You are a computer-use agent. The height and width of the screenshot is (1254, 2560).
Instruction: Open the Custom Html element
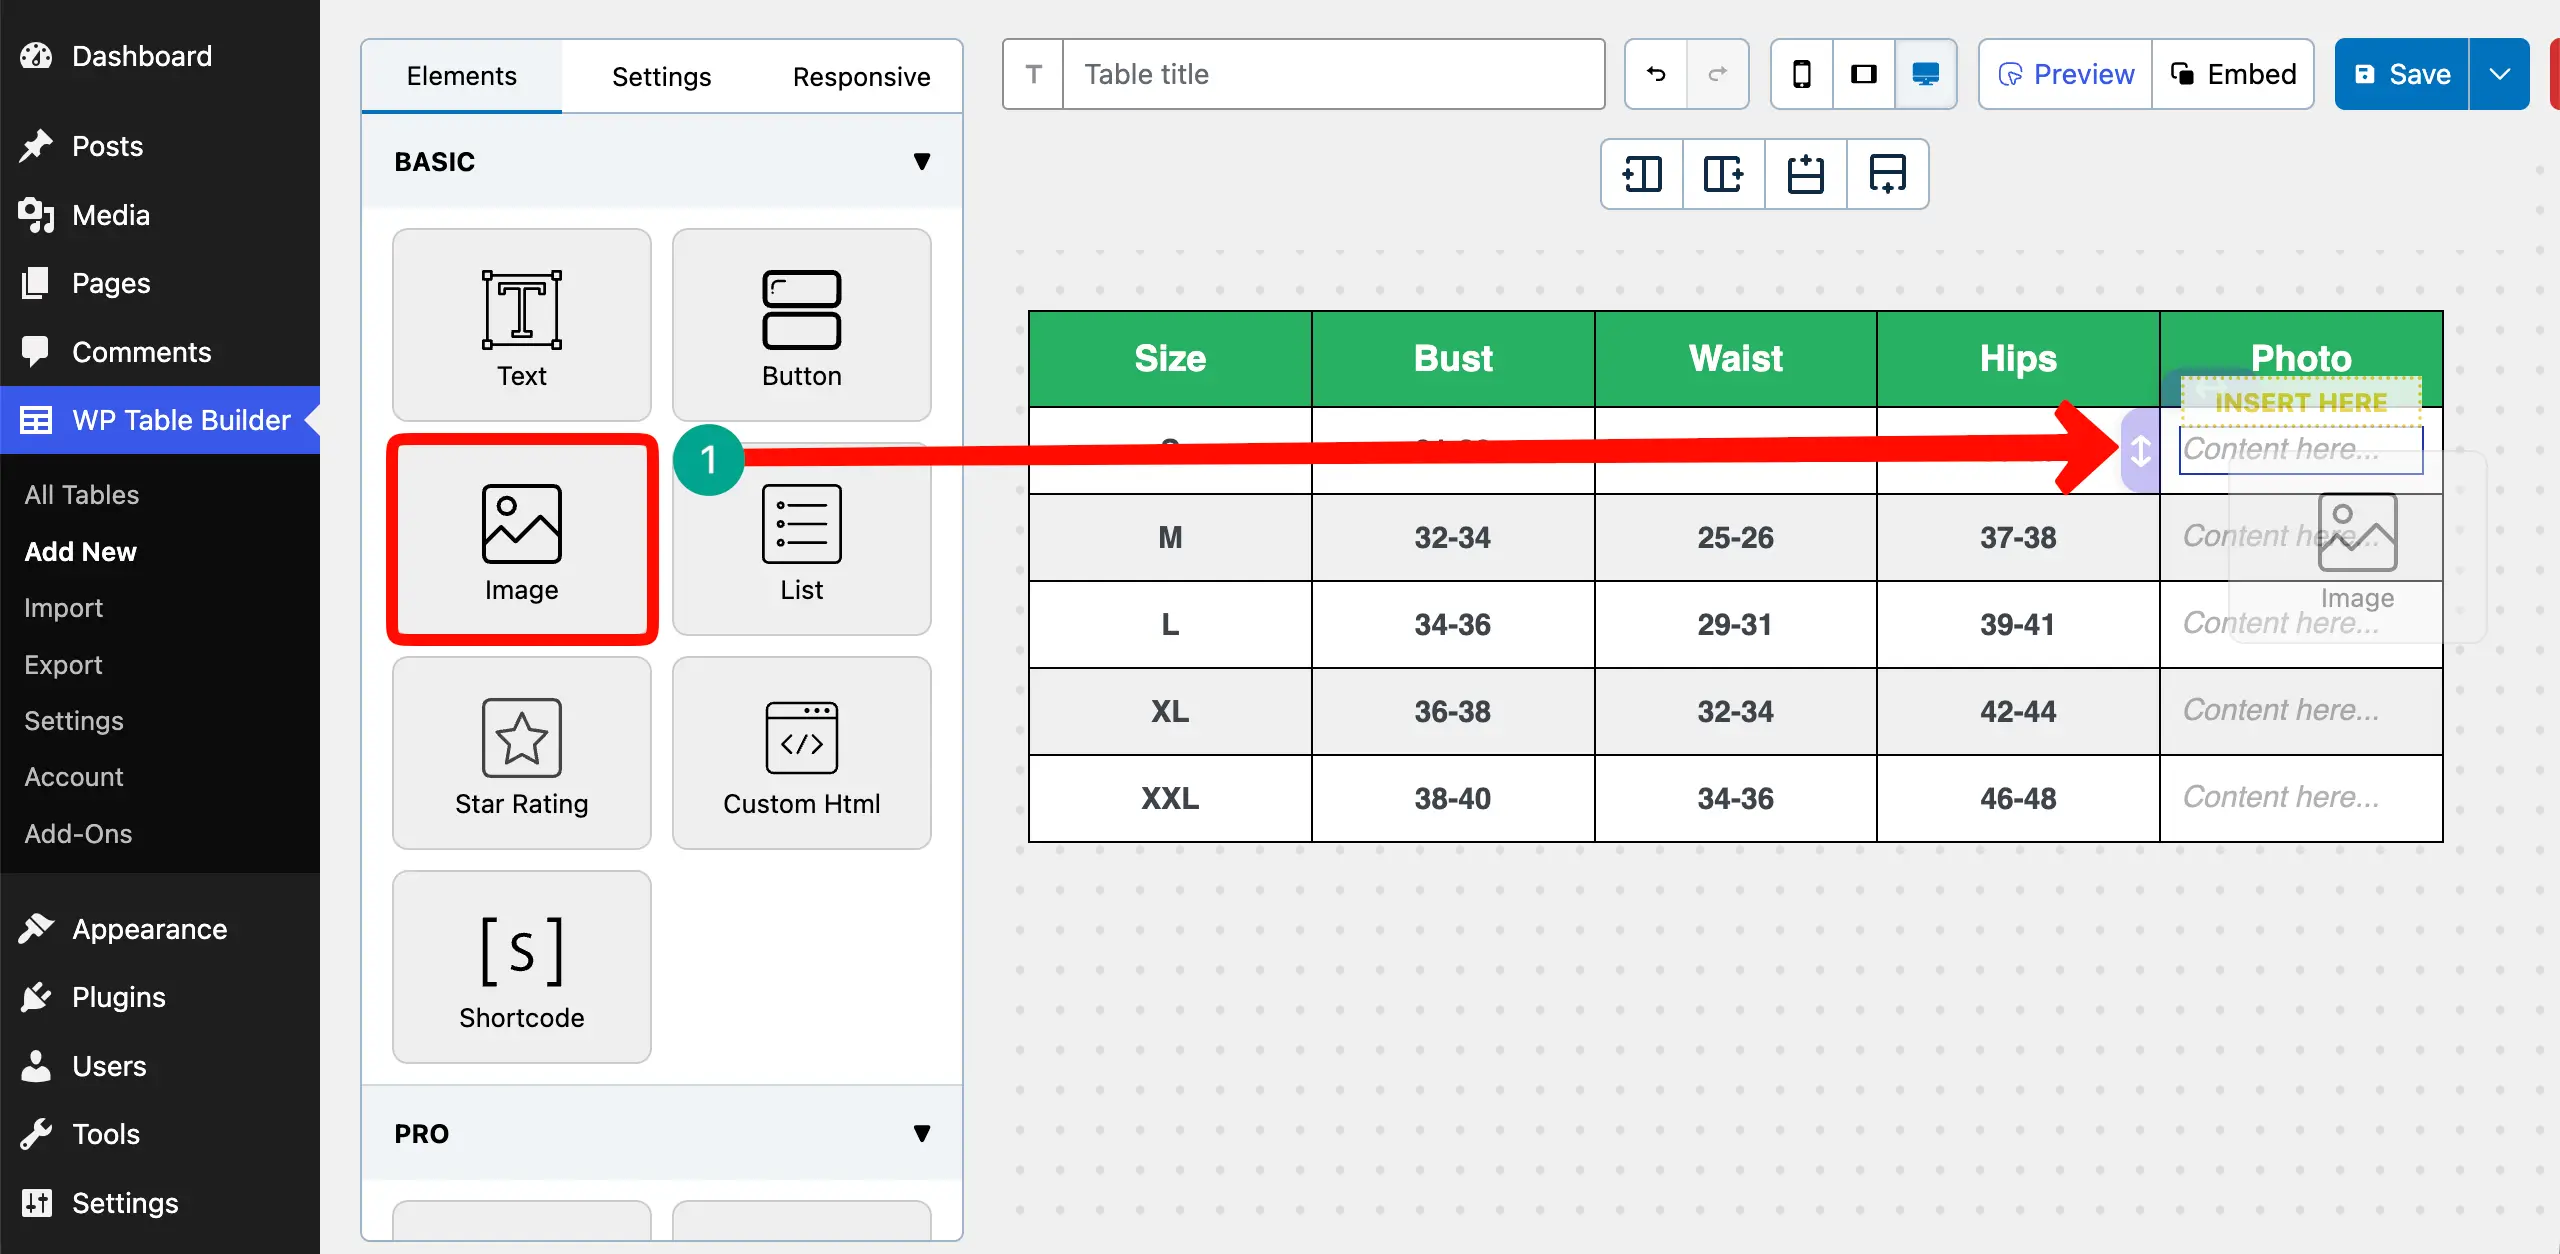[801, 752]
